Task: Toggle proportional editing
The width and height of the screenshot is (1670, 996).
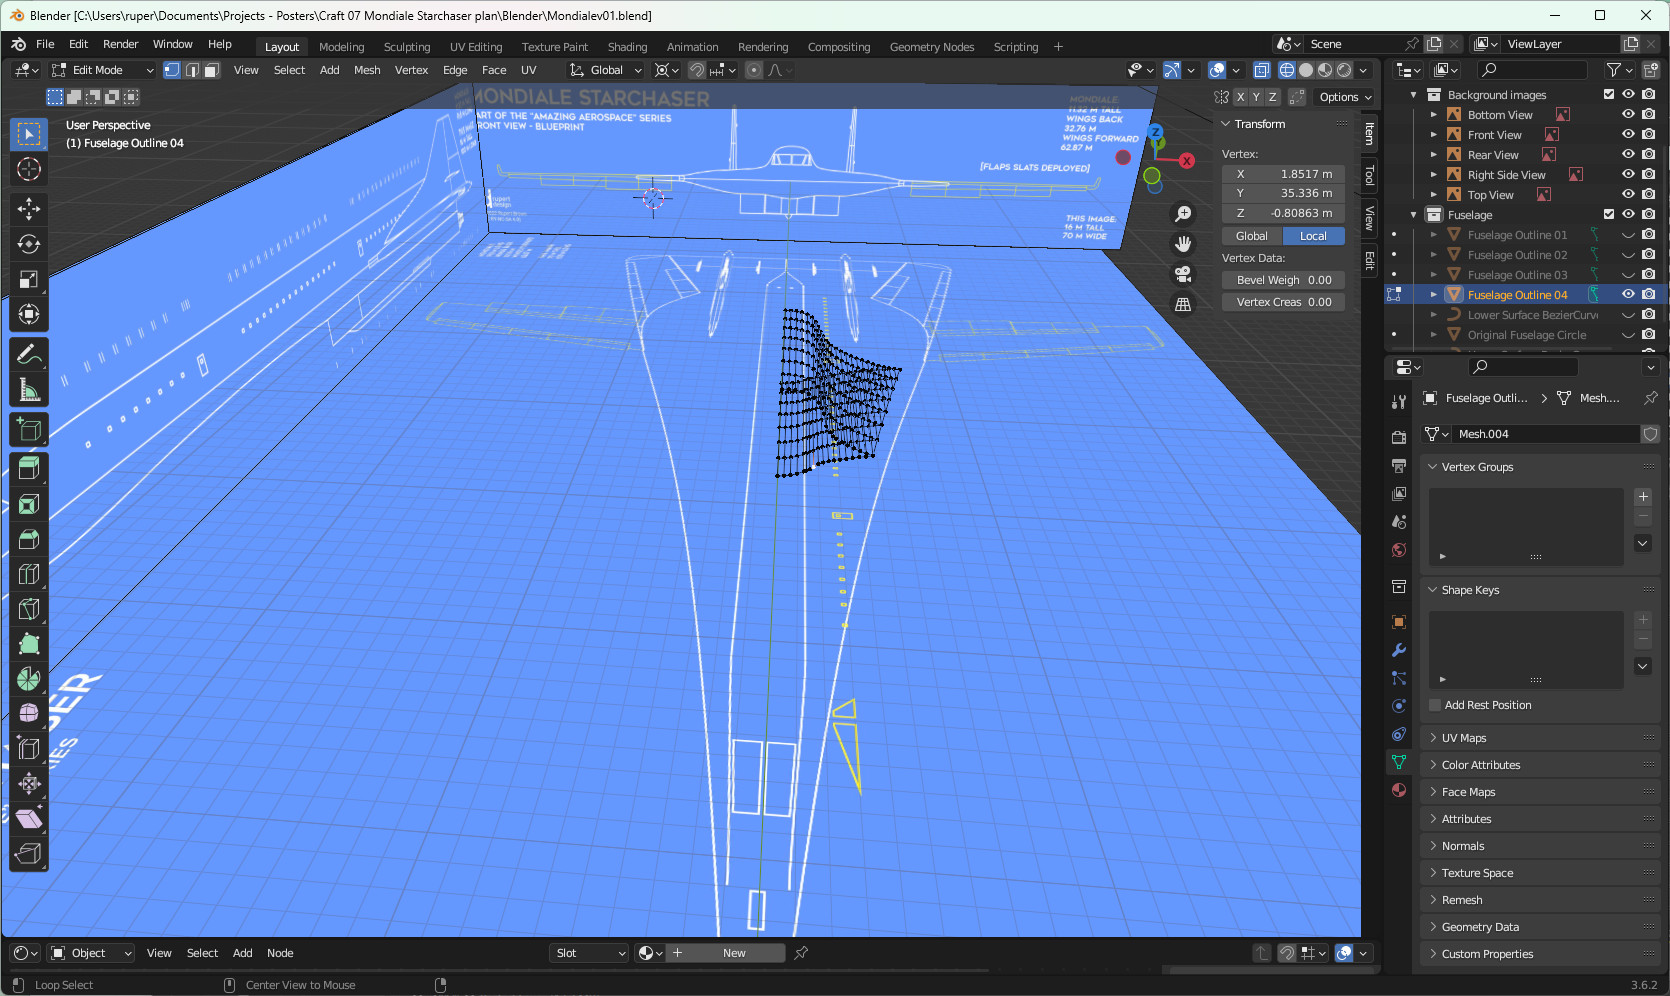Action: [754, 70]
